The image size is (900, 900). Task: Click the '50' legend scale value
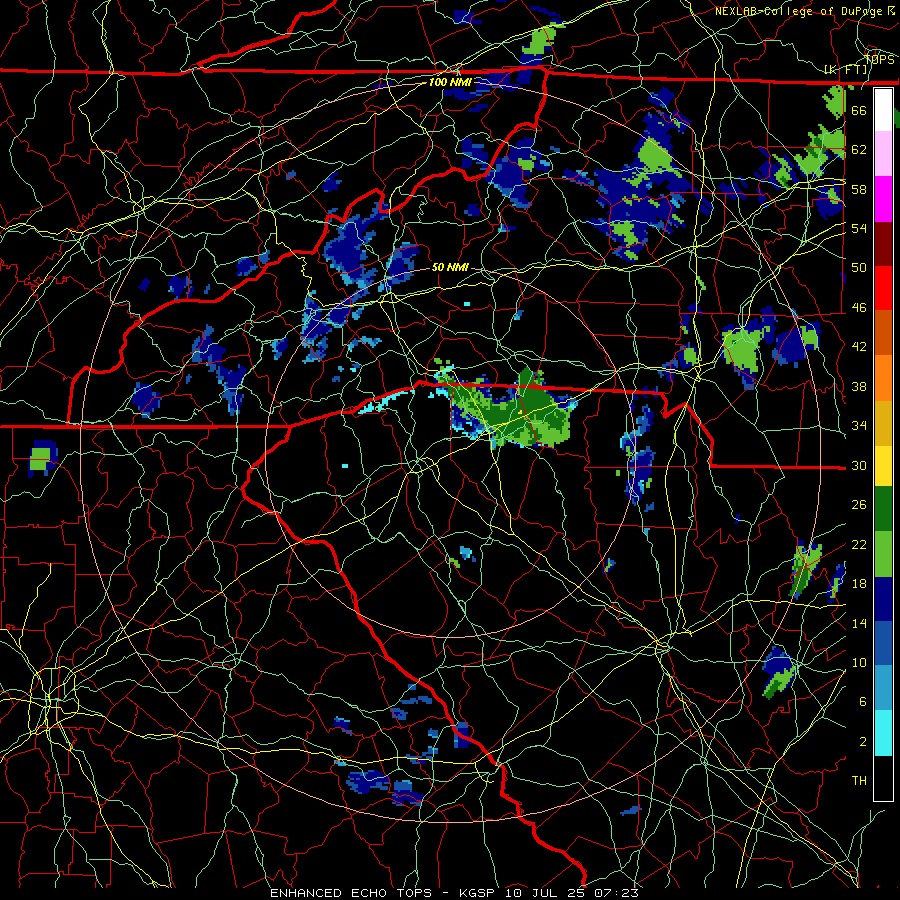pos(859,268)
